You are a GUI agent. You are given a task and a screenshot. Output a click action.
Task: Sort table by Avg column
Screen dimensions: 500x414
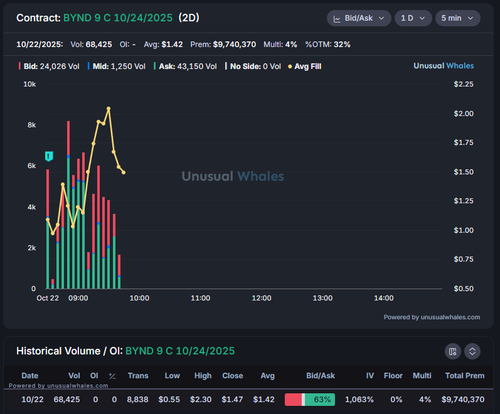[267, 376]
